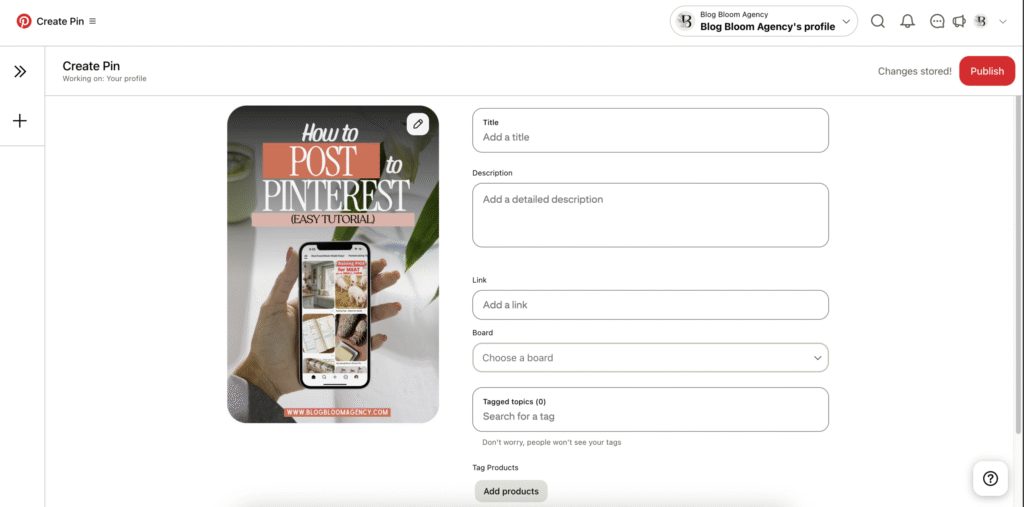The width and height of the screenshot is (1024, 507).
Task: Open the search magnifier icon
Action: [x=878, y=21]
